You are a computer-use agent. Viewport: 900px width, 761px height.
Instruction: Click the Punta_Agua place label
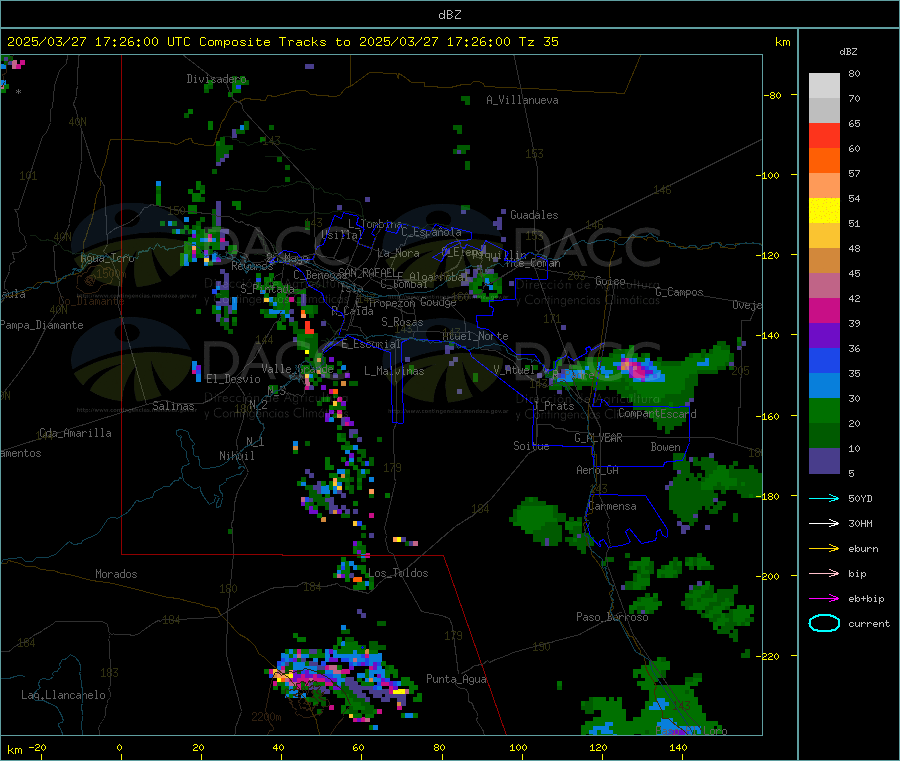coord(456,679)
